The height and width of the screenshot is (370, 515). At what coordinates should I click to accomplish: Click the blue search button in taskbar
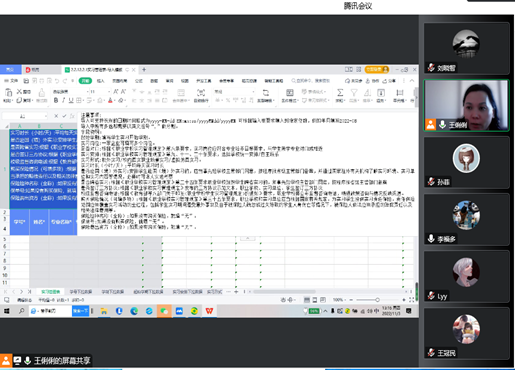click(80, 311)
